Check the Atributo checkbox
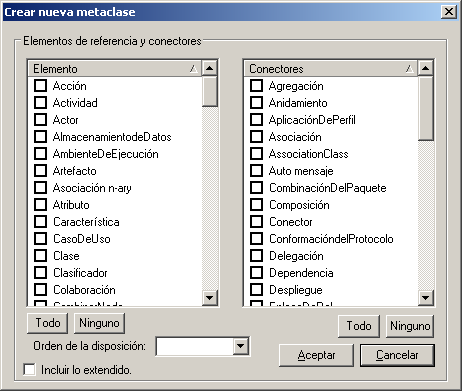Viewport: 462px width, 391px height. coord(40,205)
